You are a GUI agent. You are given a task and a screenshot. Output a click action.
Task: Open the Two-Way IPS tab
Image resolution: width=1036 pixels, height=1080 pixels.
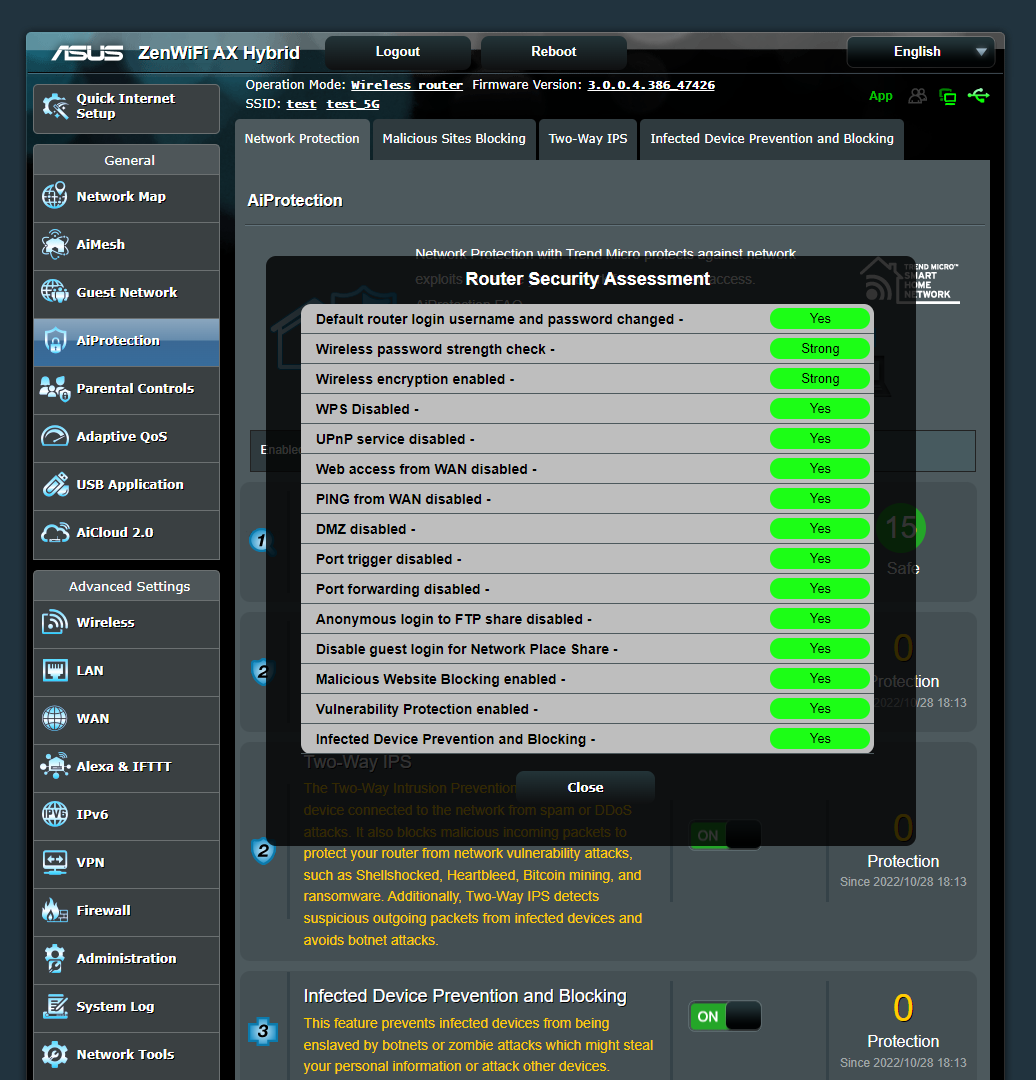tap(588, 139)
